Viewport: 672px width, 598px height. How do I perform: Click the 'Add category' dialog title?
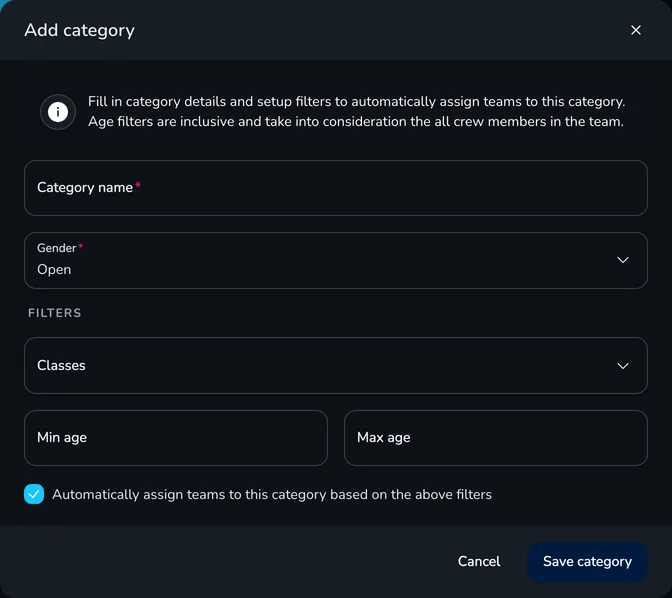click(79, 30)
